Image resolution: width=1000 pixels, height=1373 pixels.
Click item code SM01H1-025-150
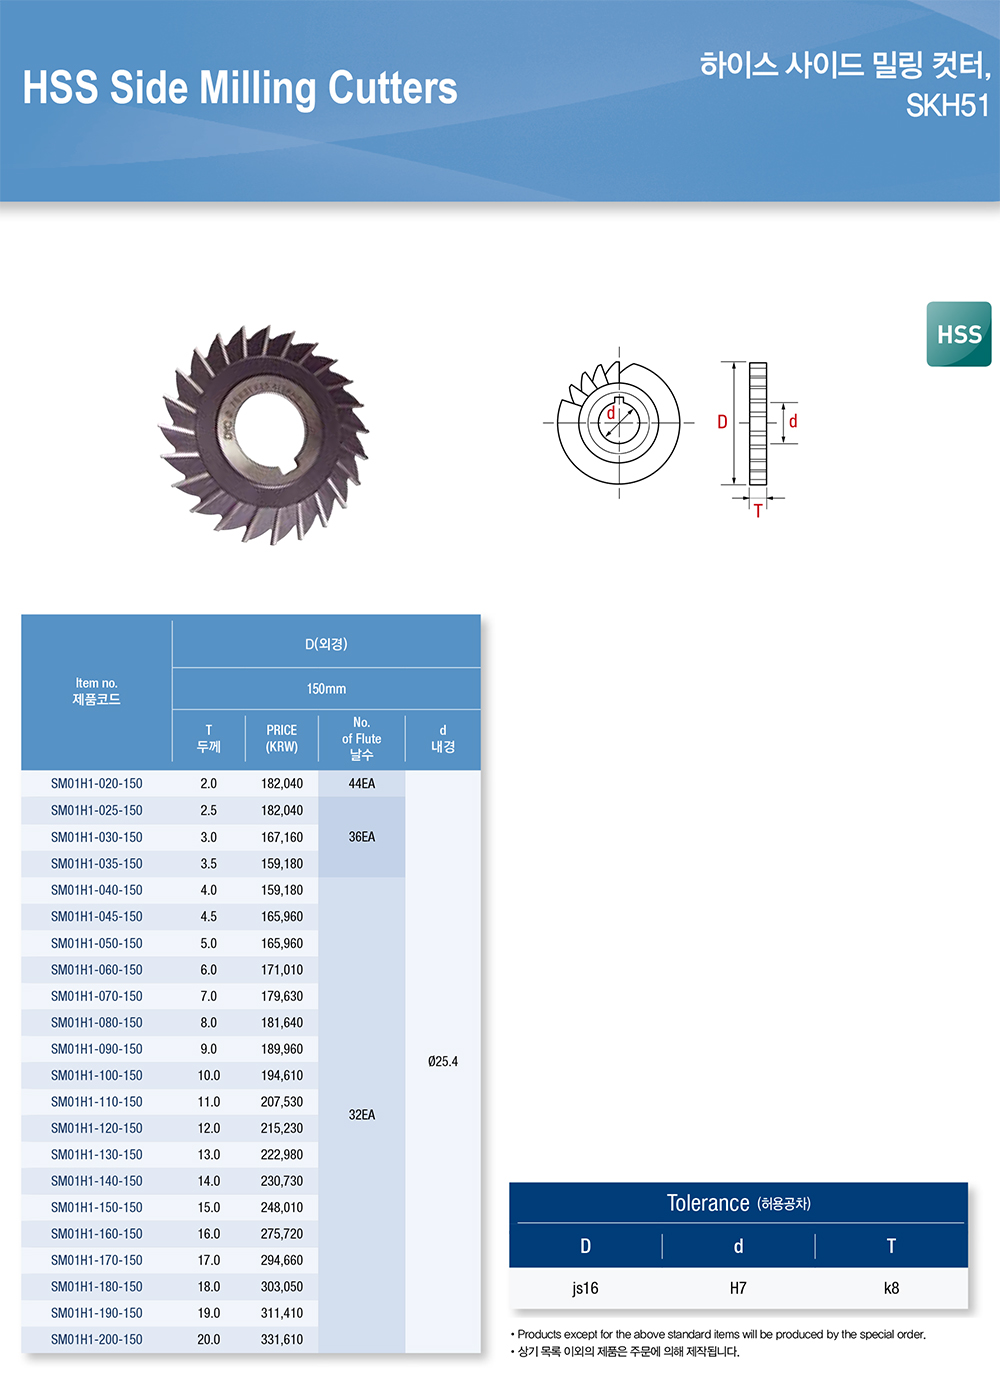[x=96, y=811]
